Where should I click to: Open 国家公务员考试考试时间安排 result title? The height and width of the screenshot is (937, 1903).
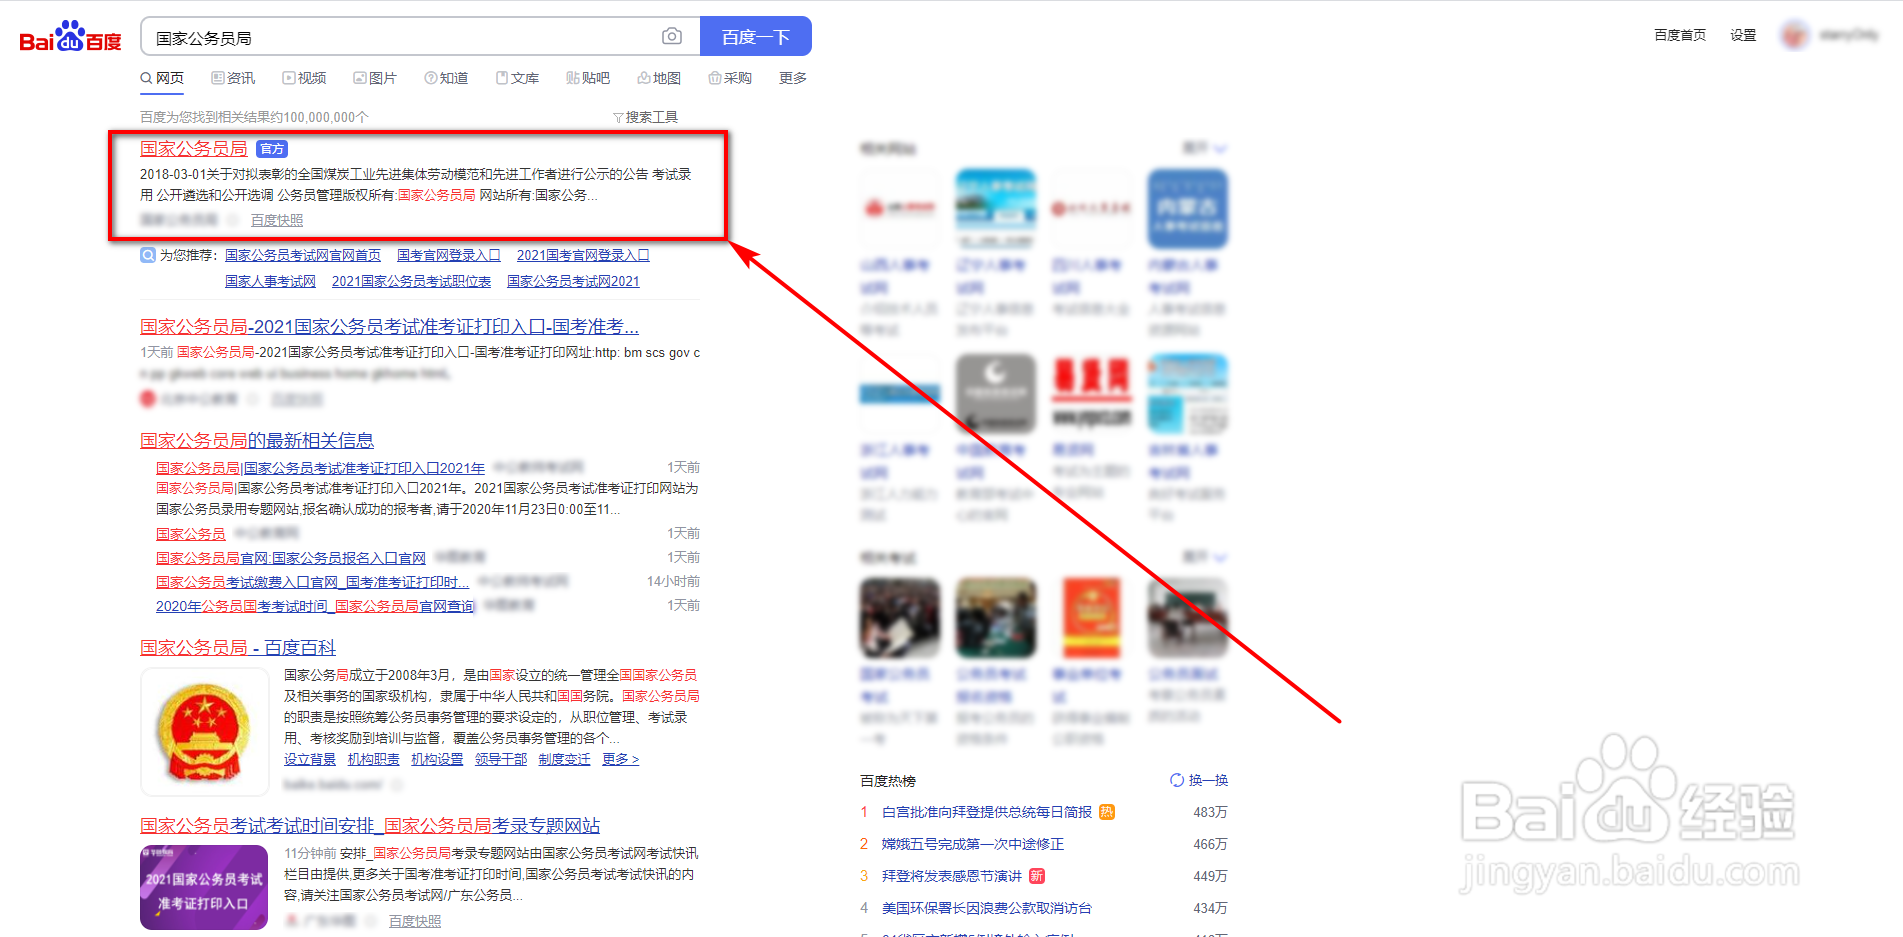tap(370, 825)
